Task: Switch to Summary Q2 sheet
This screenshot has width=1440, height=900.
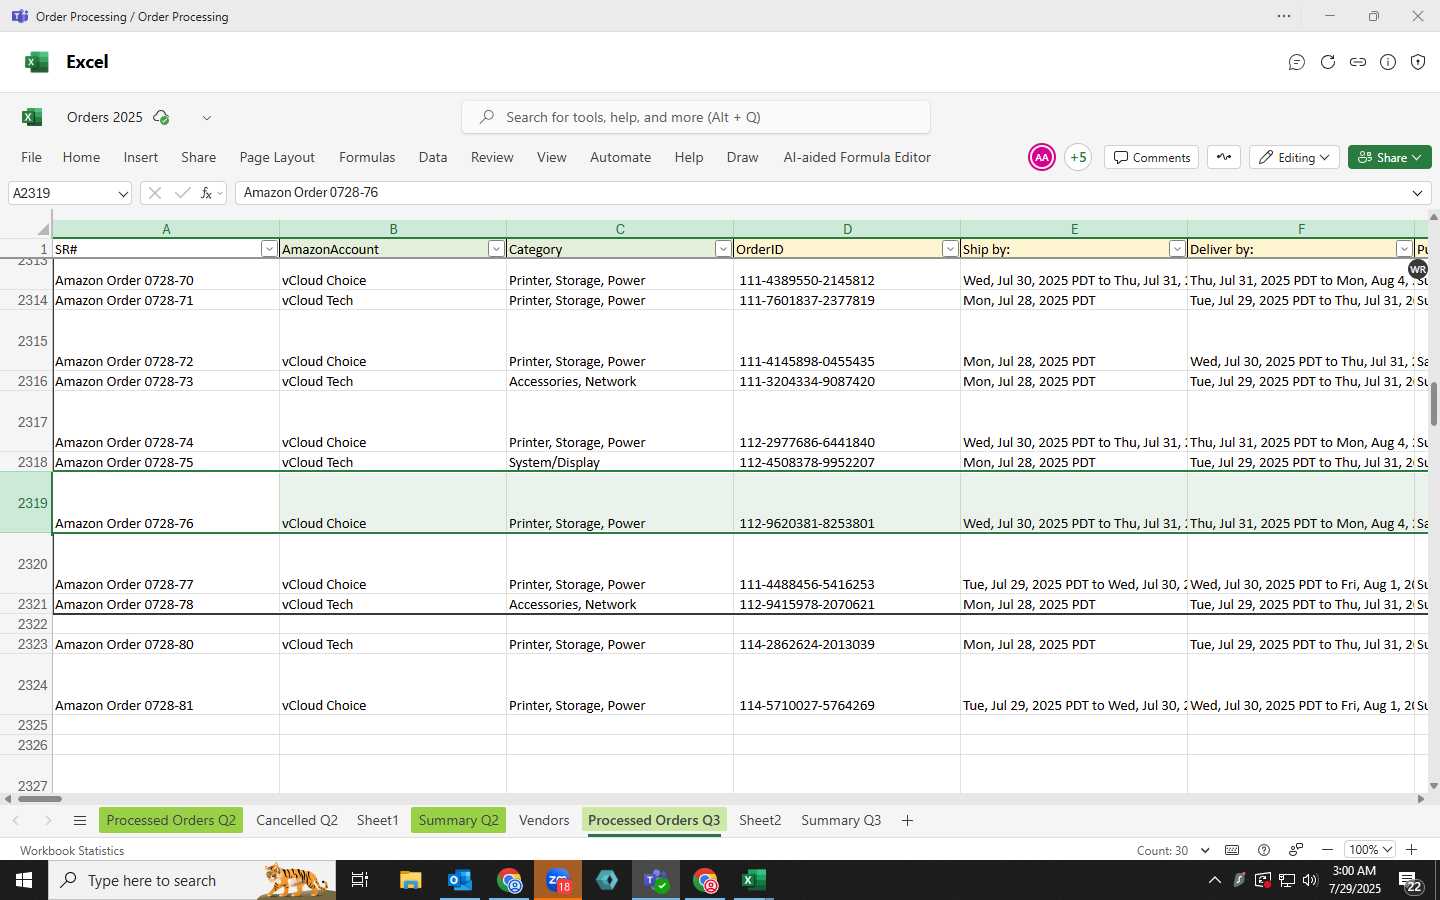Action: [458, 820]
